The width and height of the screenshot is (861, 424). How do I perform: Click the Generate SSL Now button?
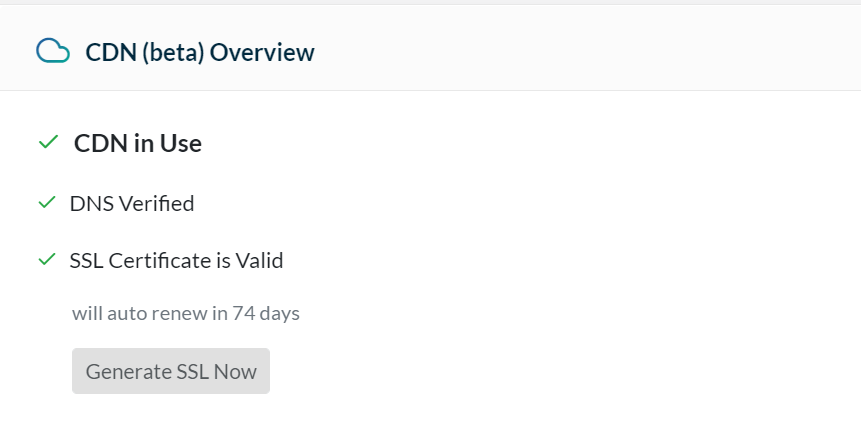(171, 371)
